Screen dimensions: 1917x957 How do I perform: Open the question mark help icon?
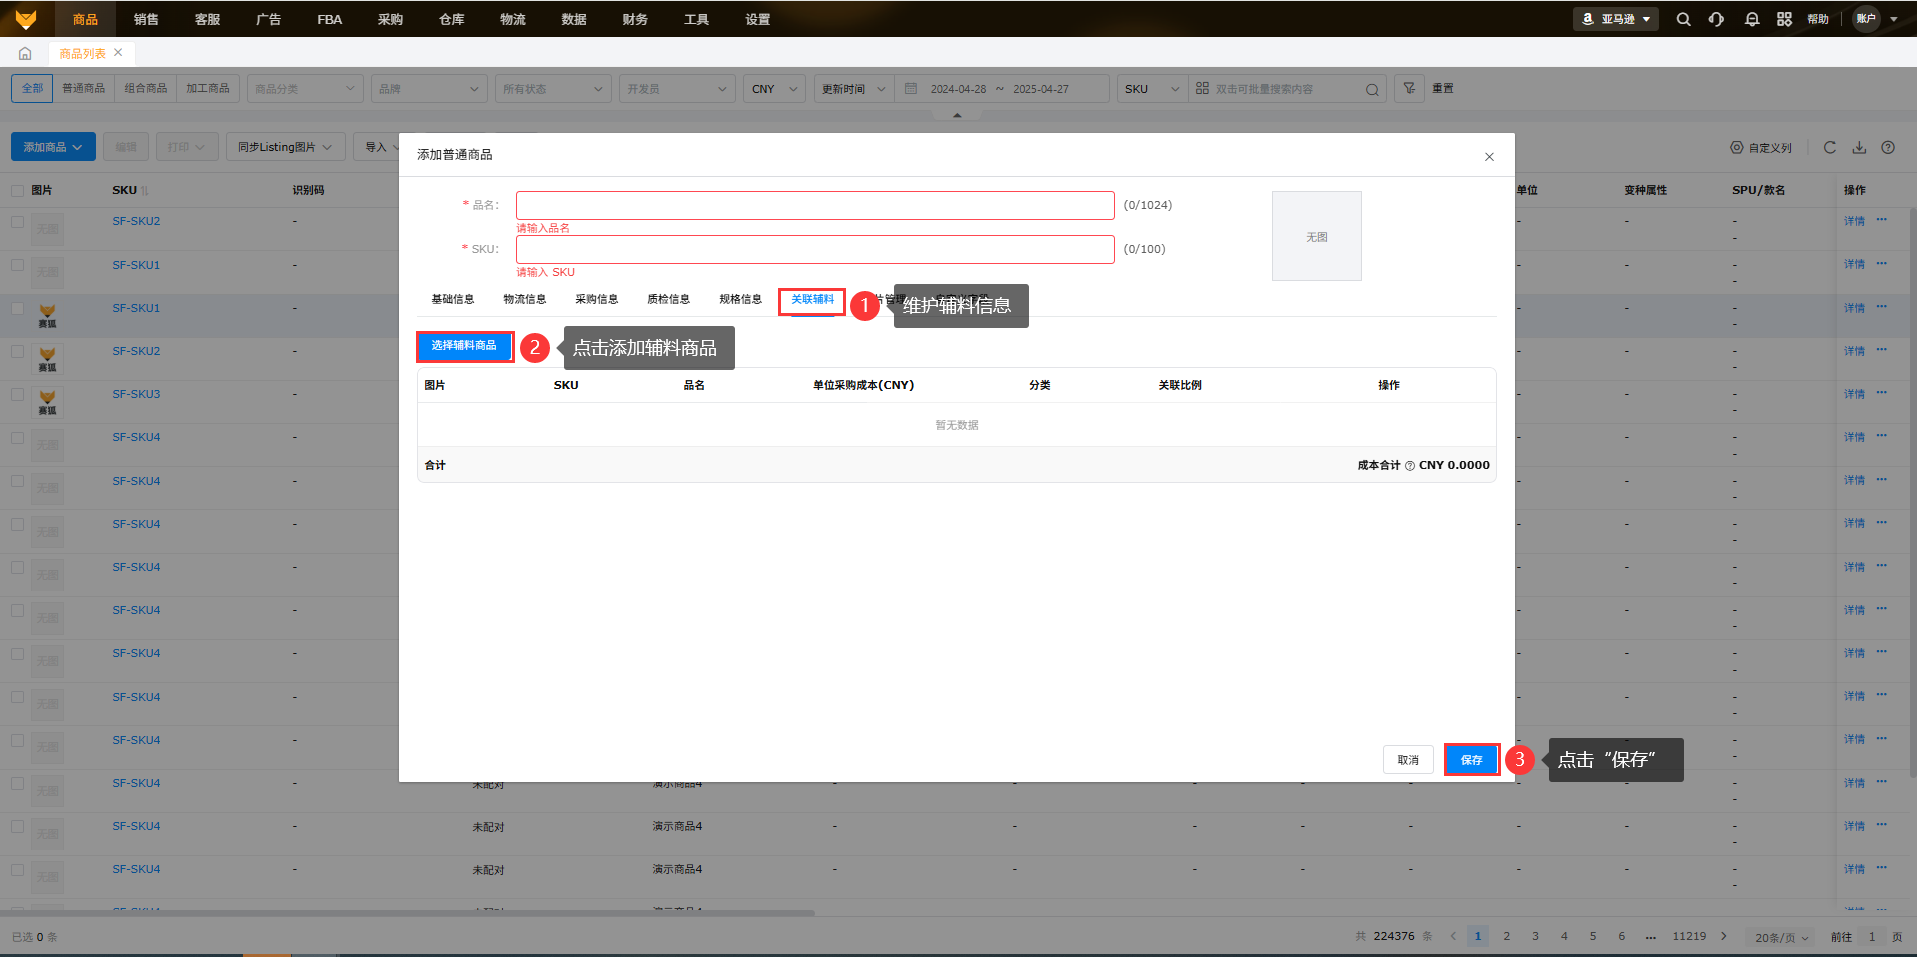[x=1888, y=148]
